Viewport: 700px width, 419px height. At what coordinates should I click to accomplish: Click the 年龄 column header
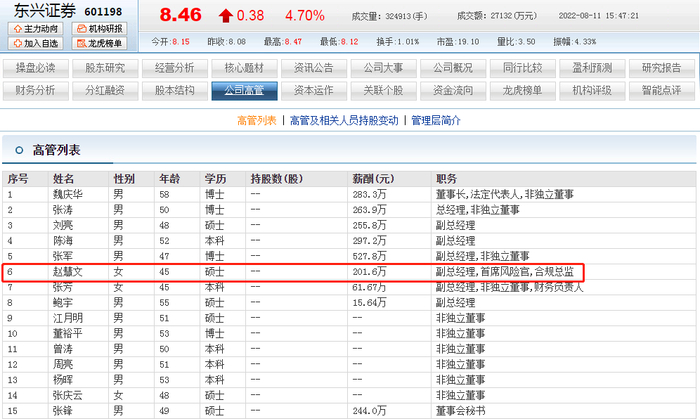(170, 179)
